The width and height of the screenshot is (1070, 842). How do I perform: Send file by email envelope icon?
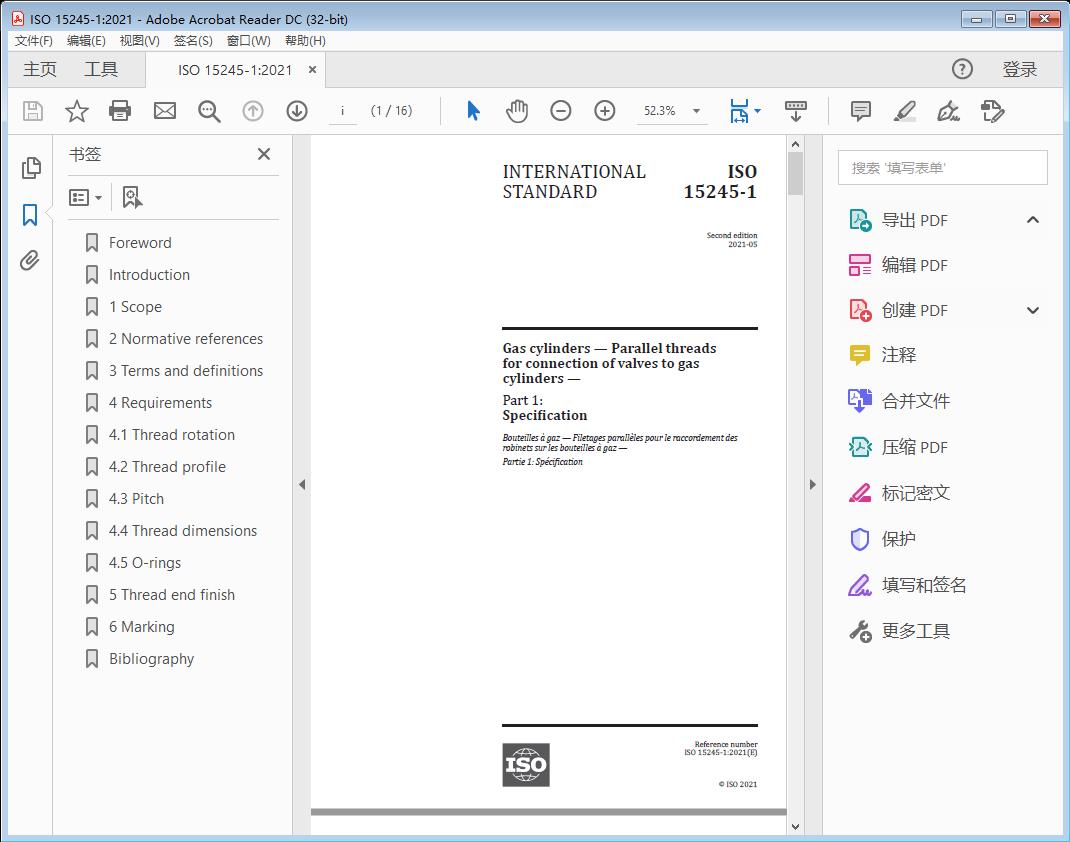pos(165,111)
